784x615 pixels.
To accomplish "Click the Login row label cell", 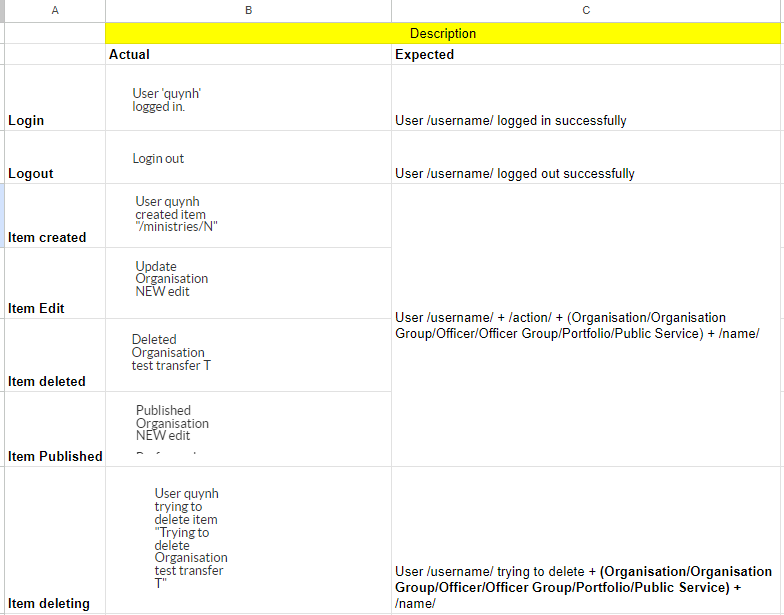I will point(55,99).
